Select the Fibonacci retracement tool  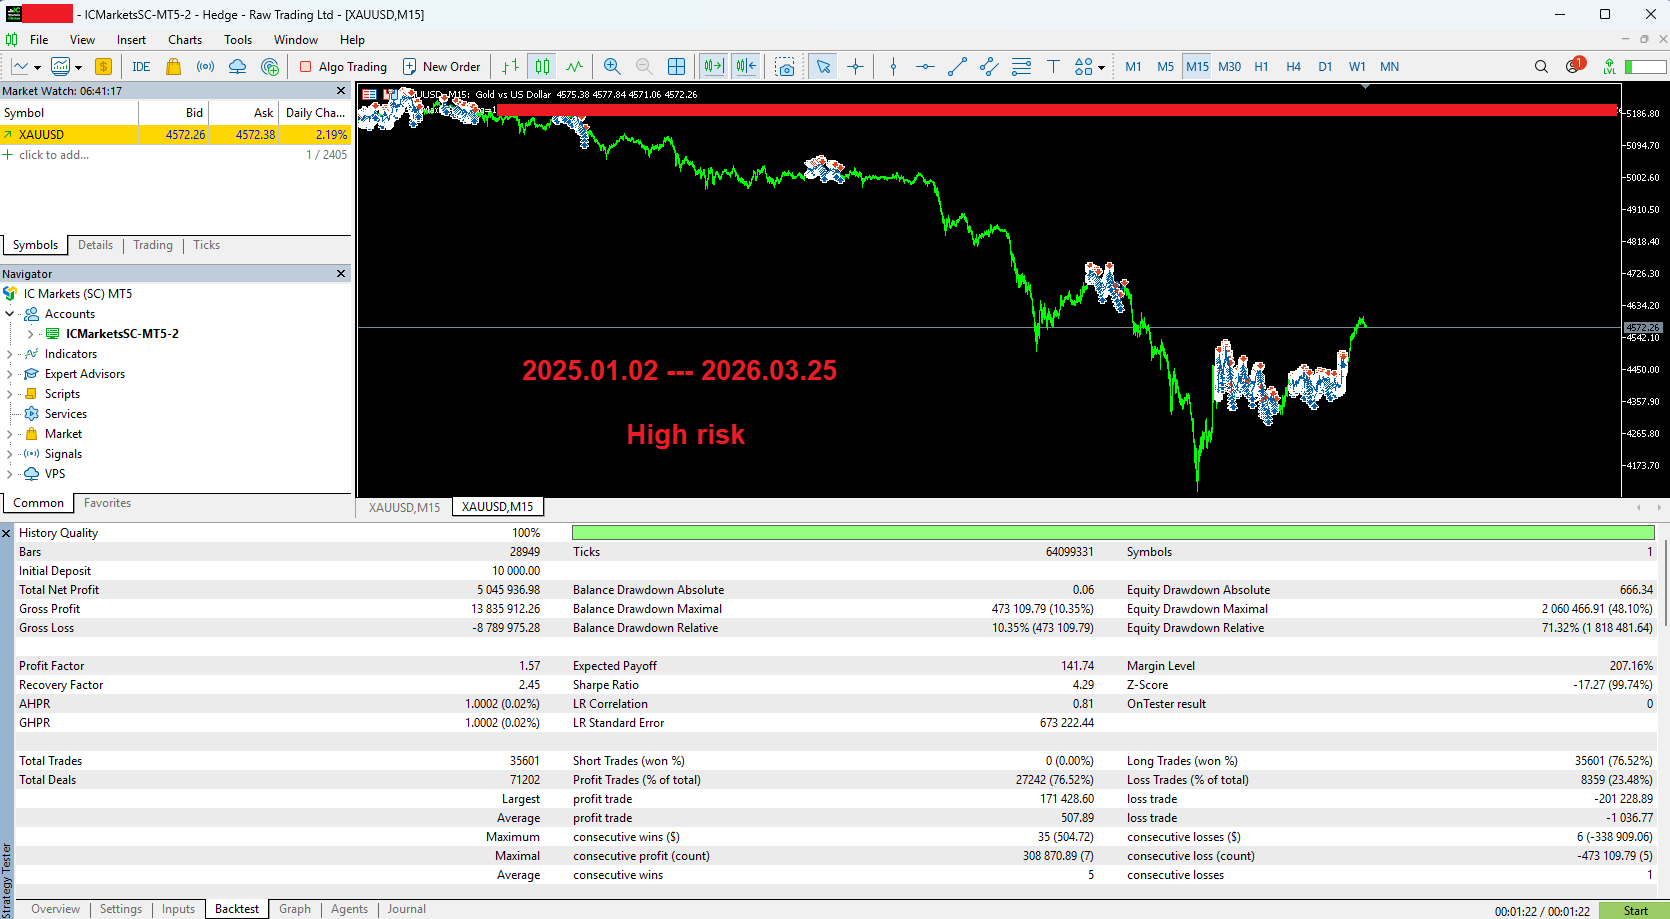tap(1021, 67)
